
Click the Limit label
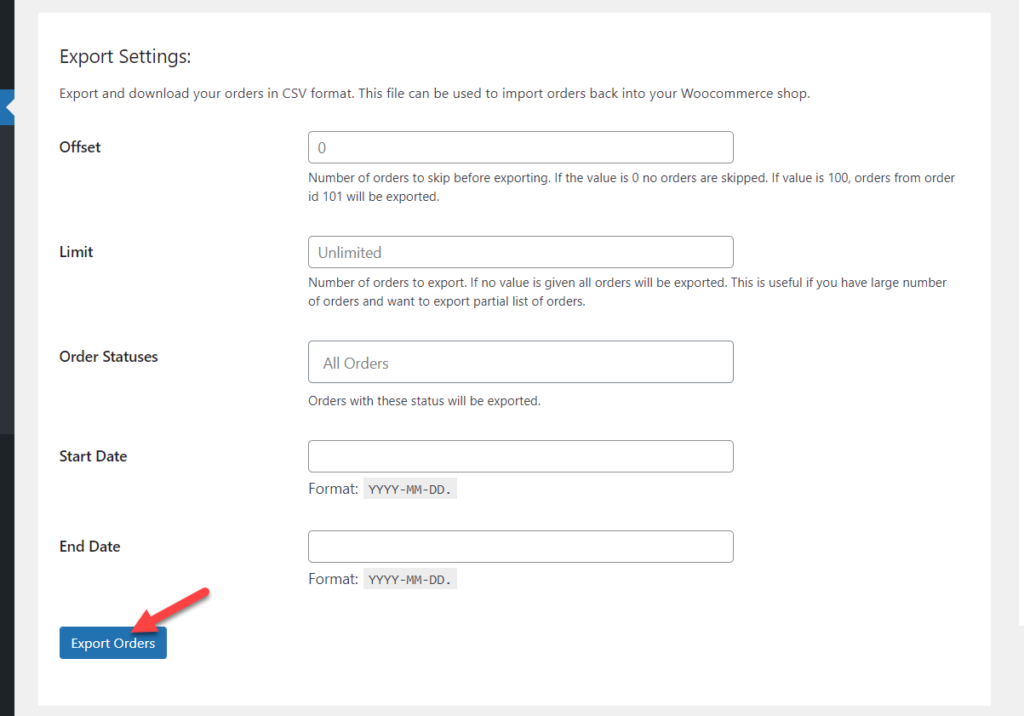click(76, 252)
